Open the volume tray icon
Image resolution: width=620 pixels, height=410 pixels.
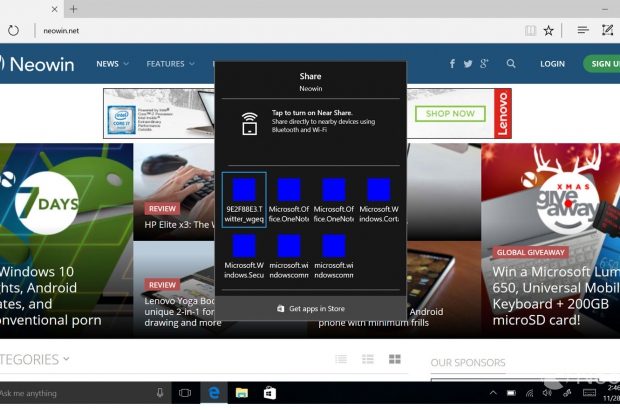click(547, 393)
